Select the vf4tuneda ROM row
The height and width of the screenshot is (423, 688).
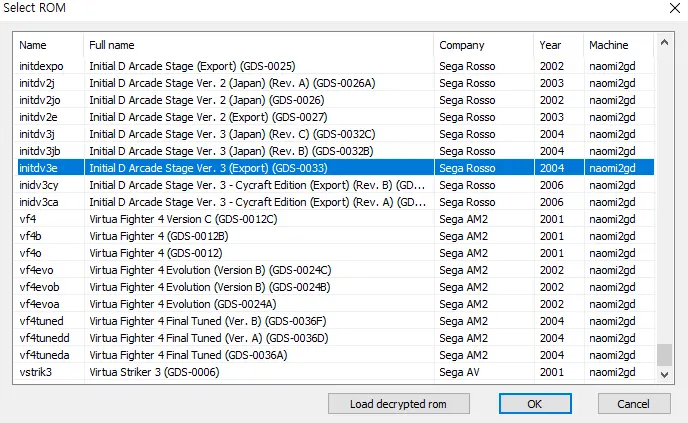coord(335,355)
